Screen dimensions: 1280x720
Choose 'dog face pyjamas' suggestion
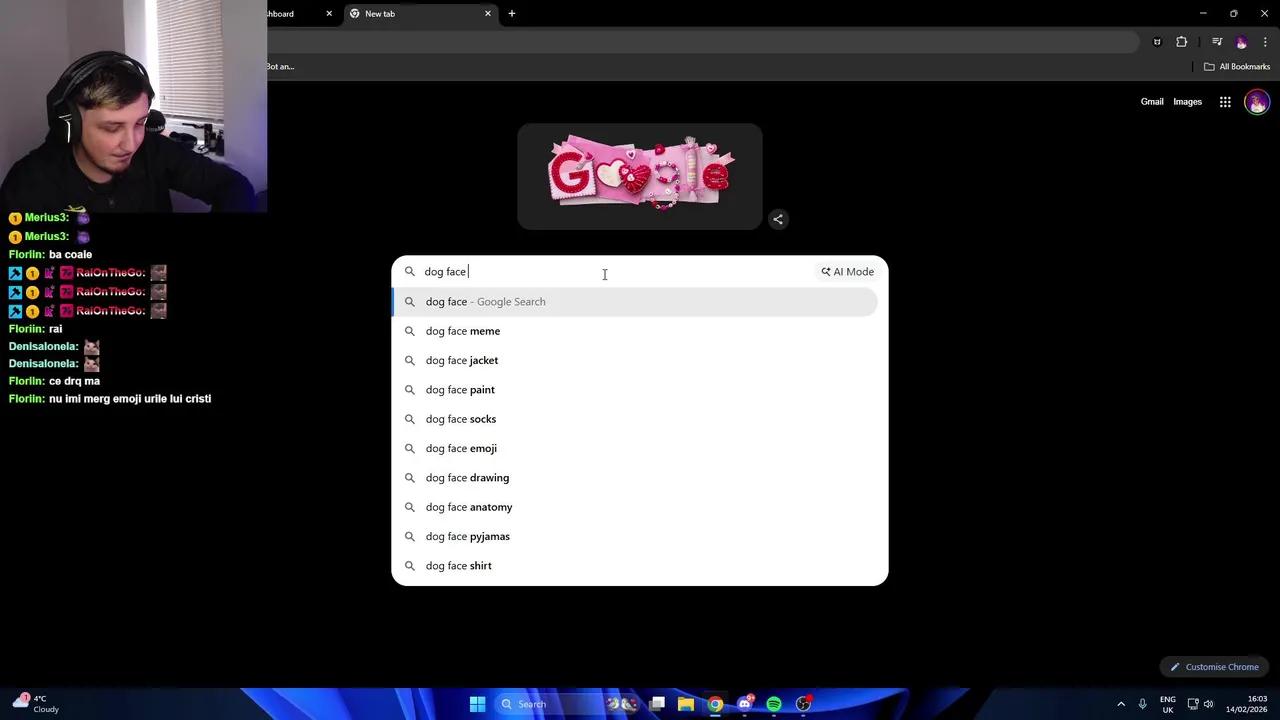[635, 536]
